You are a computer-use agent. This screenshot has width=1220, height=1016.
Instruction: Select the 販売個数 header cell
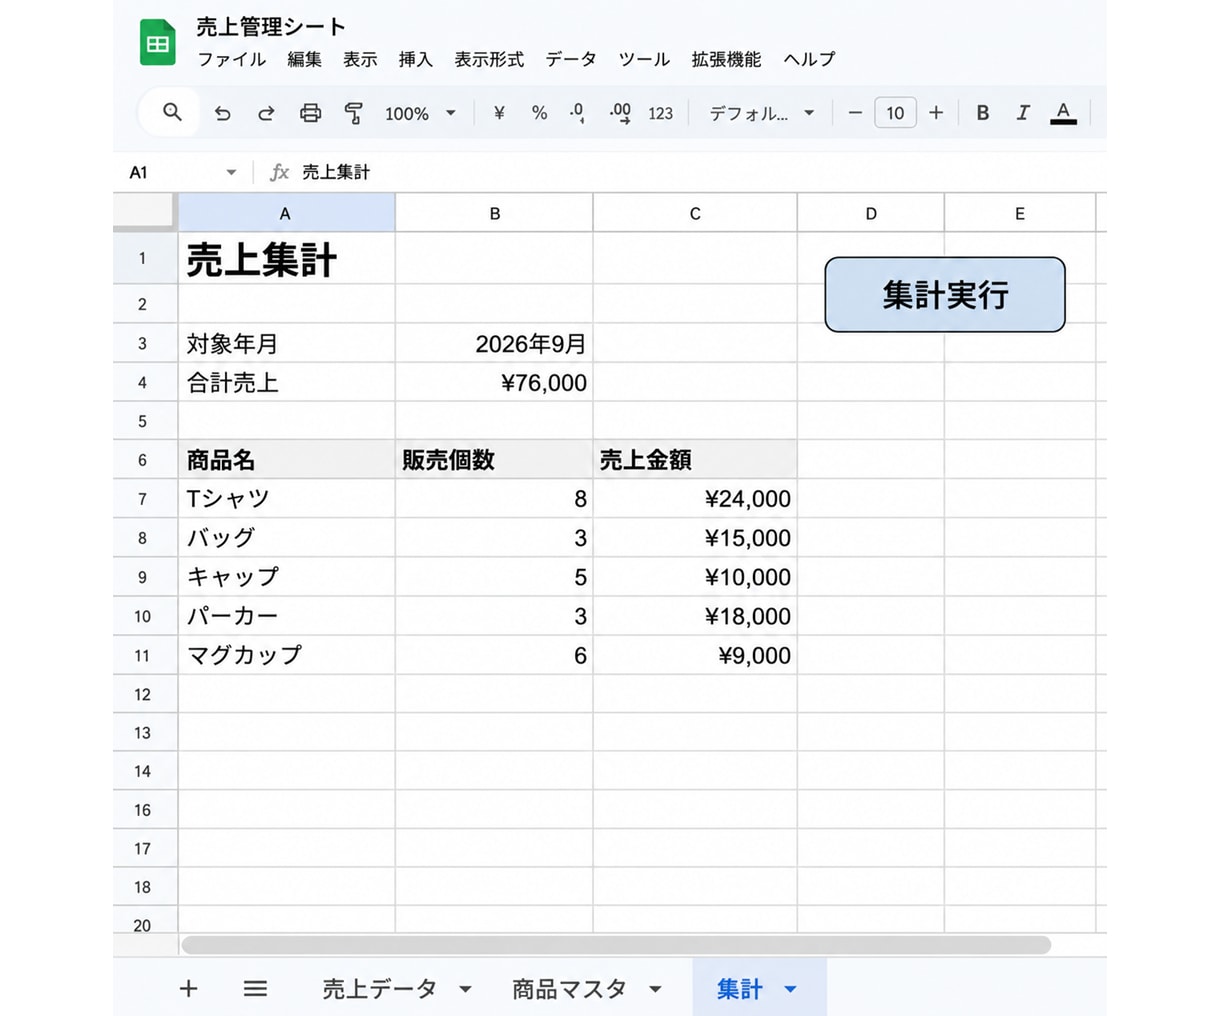[494, 460]
